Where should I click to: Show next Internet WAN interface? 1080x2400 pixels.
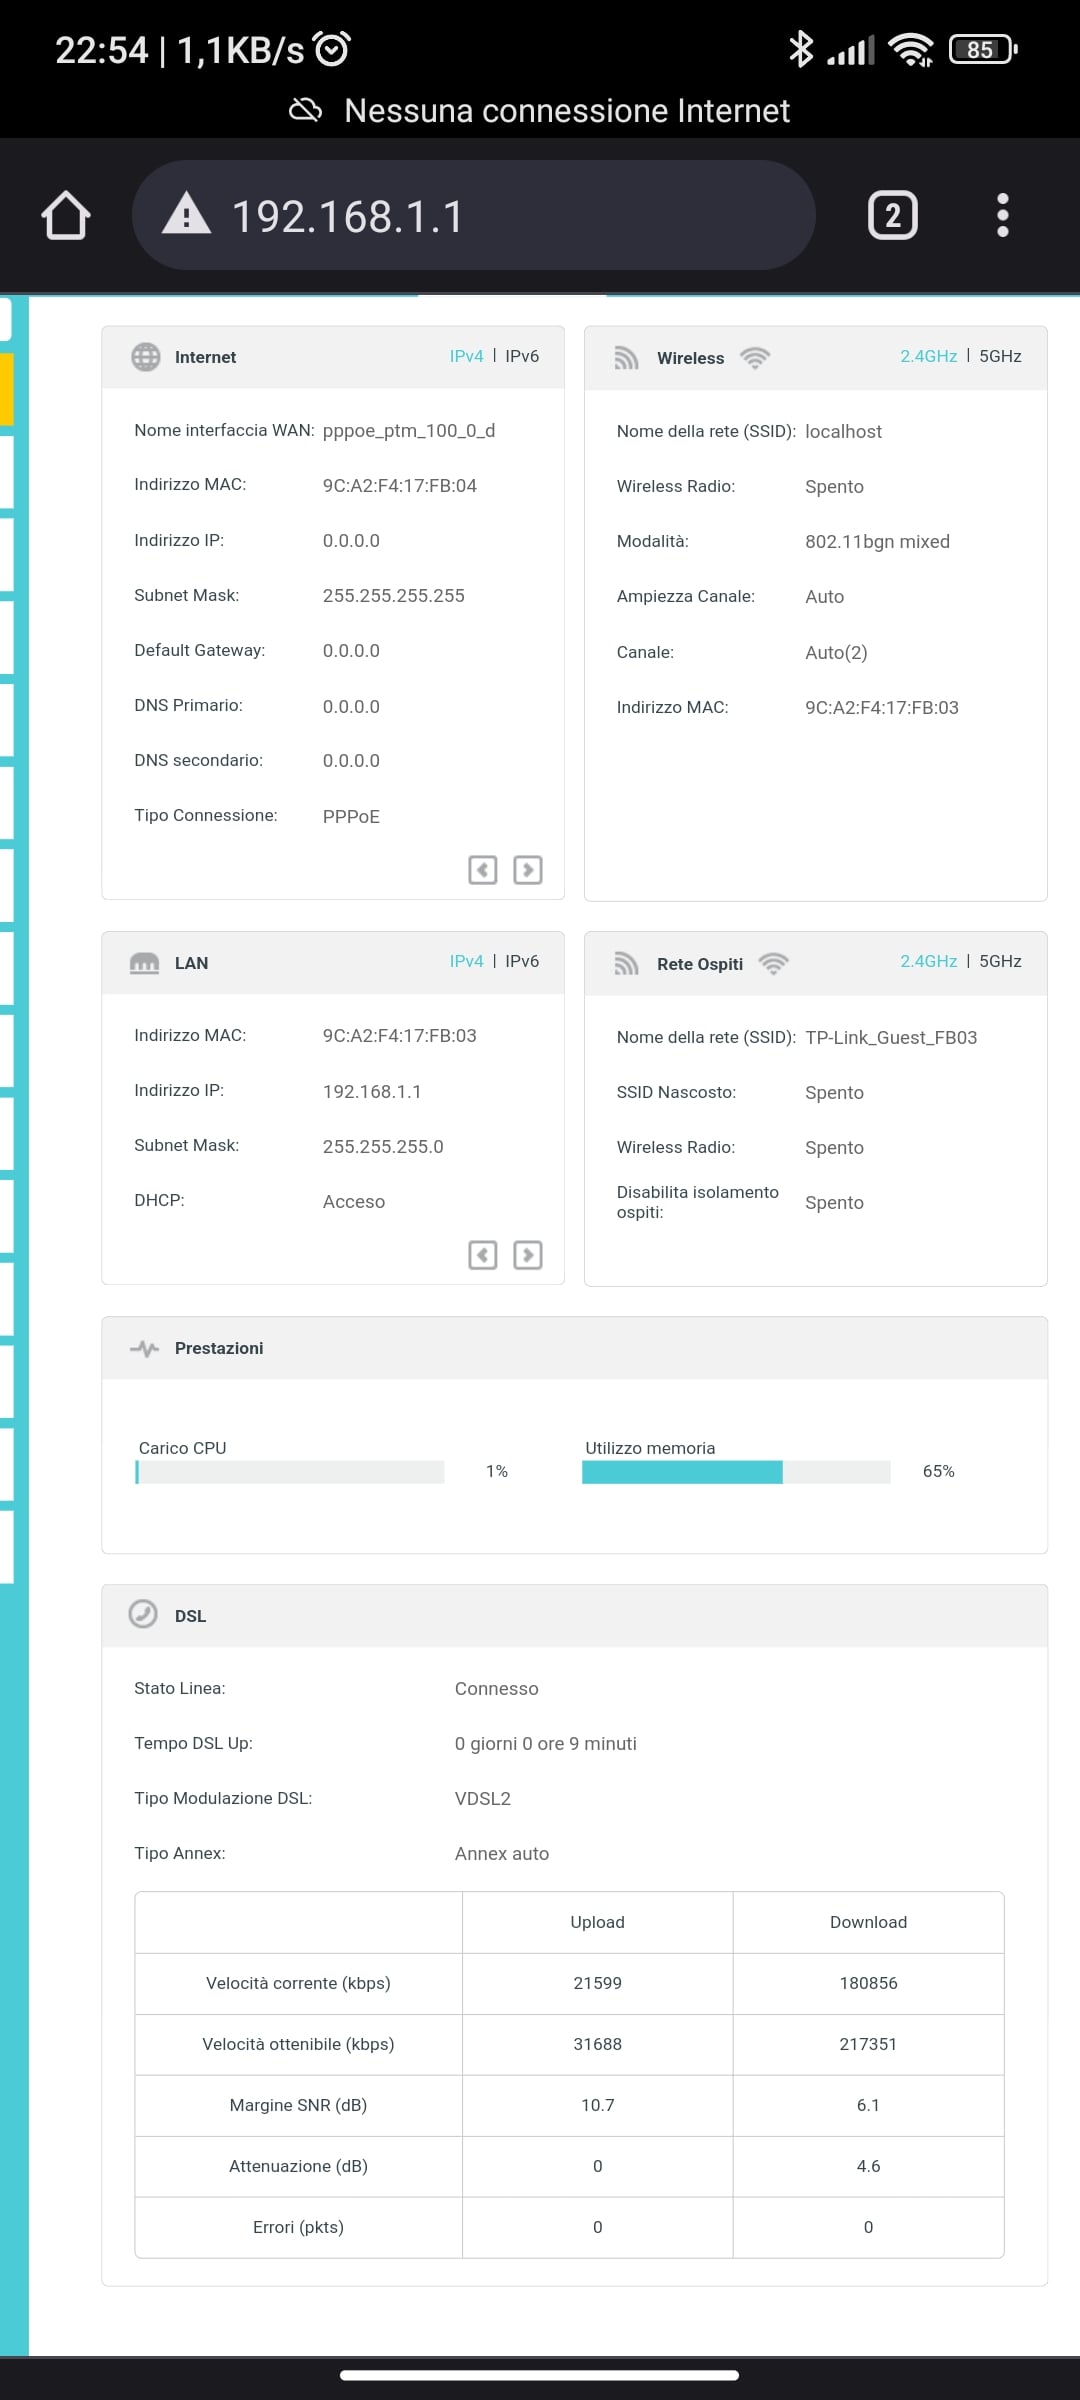(x=528, y=870)
